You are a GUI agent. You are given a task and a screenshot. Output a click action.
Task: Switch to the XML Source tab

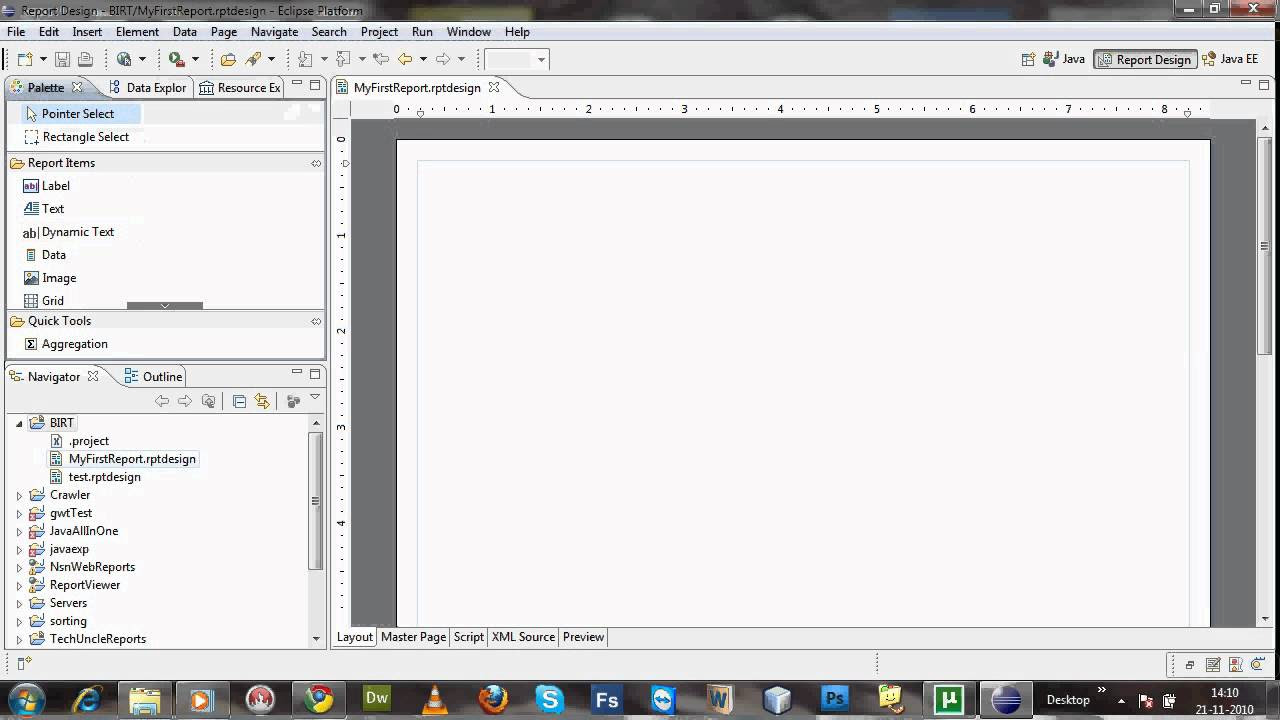[523, 637]
